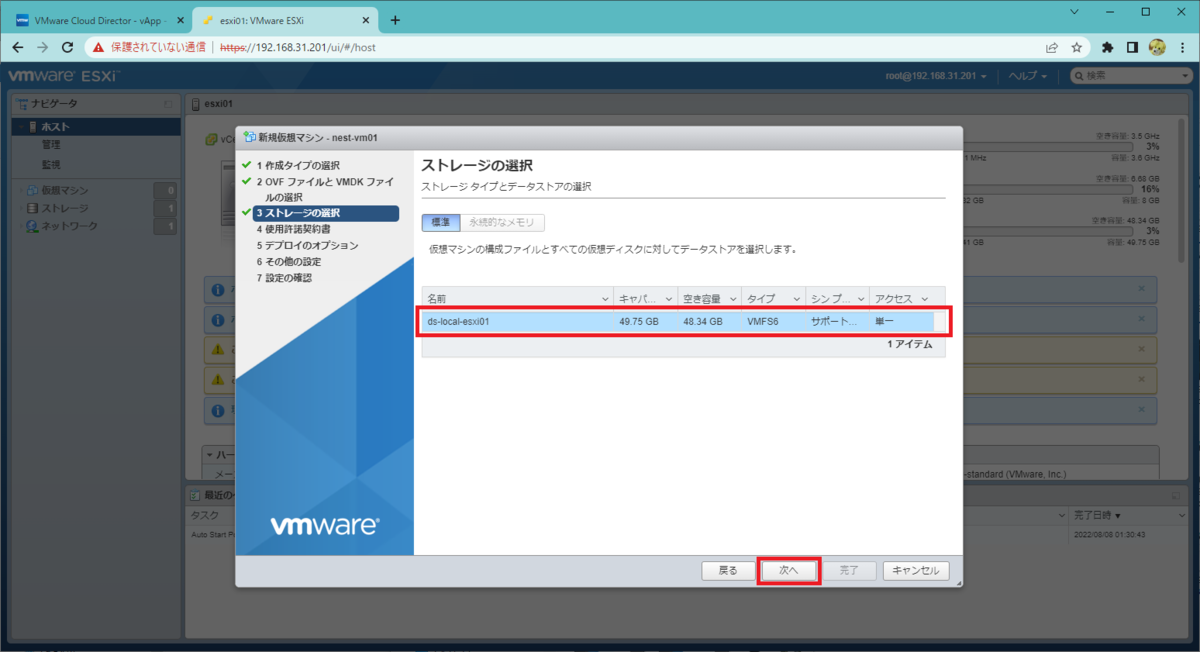Select ホスト in the navigator
The image size is (1200, 652).
tap(96, 126)
